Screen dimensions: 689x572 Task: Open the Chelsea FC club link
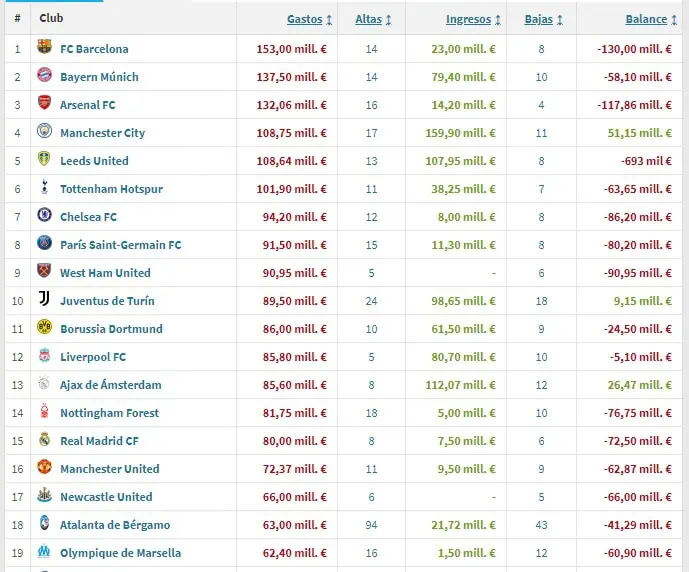88,217
